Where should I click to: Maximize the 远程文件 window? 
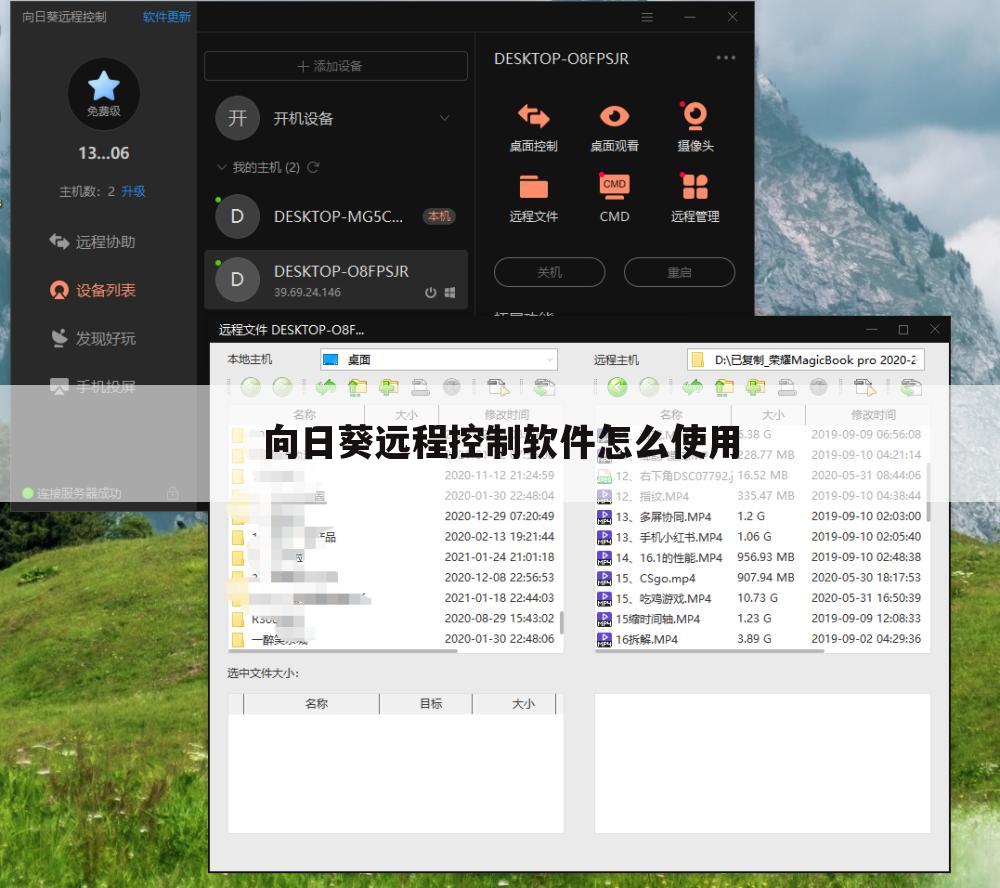click(903, 329)
